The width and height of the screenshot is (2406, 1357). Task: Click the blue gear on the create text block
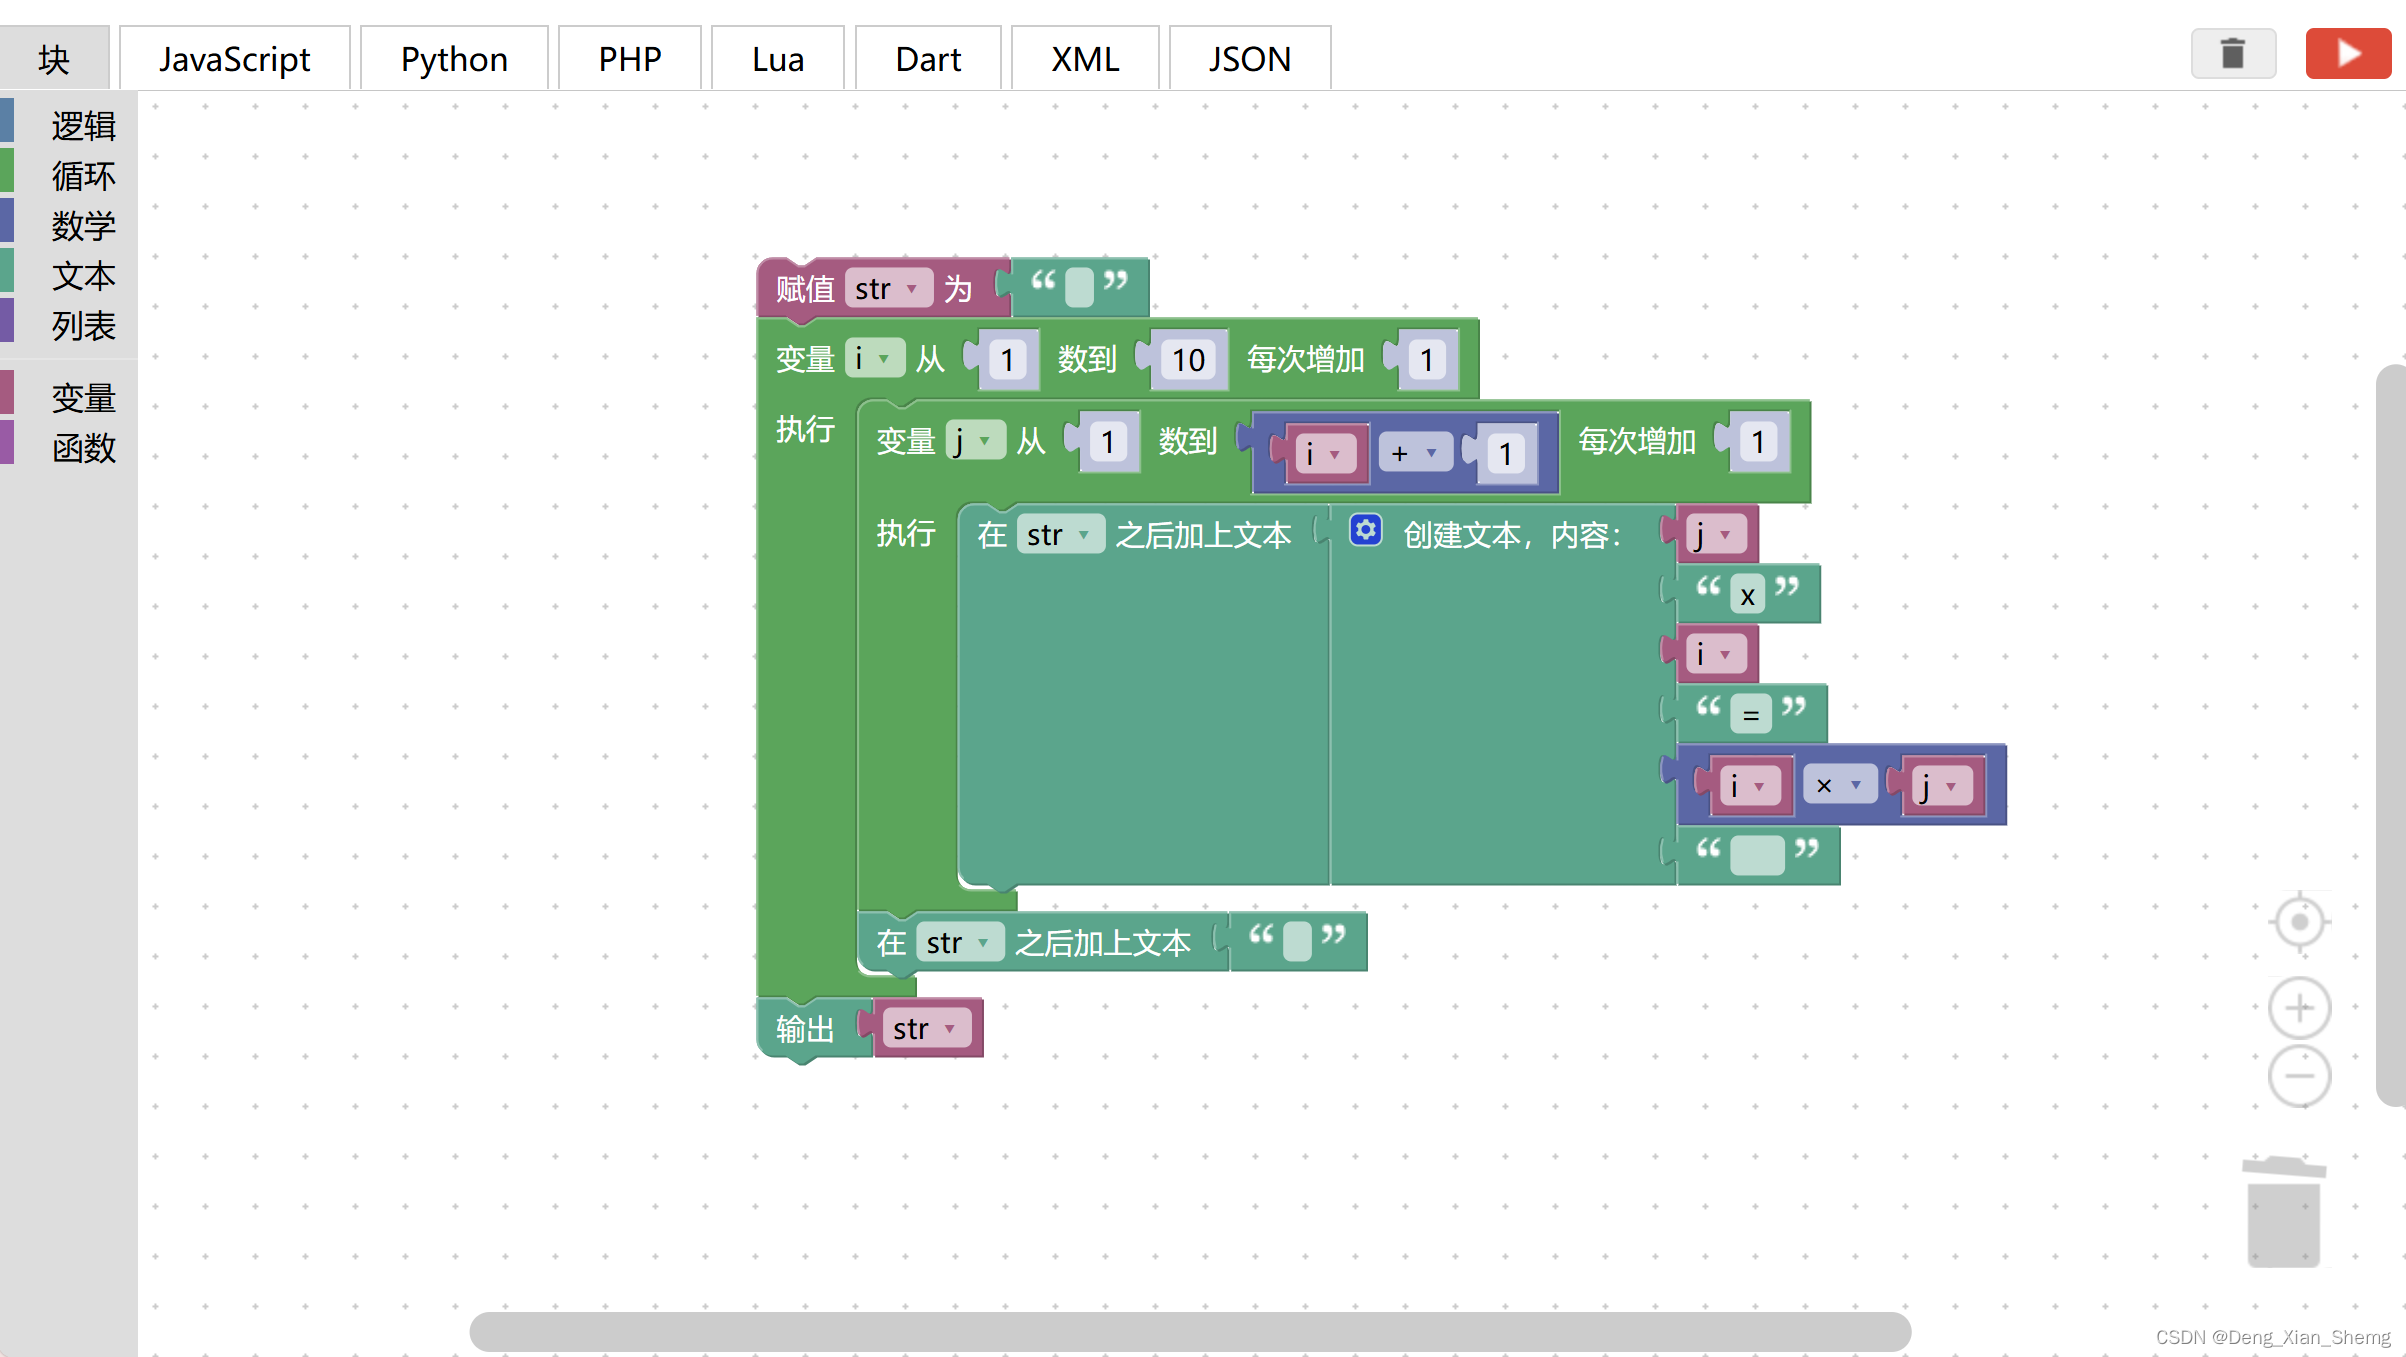pyautogui.click(x=1365, y=530)
